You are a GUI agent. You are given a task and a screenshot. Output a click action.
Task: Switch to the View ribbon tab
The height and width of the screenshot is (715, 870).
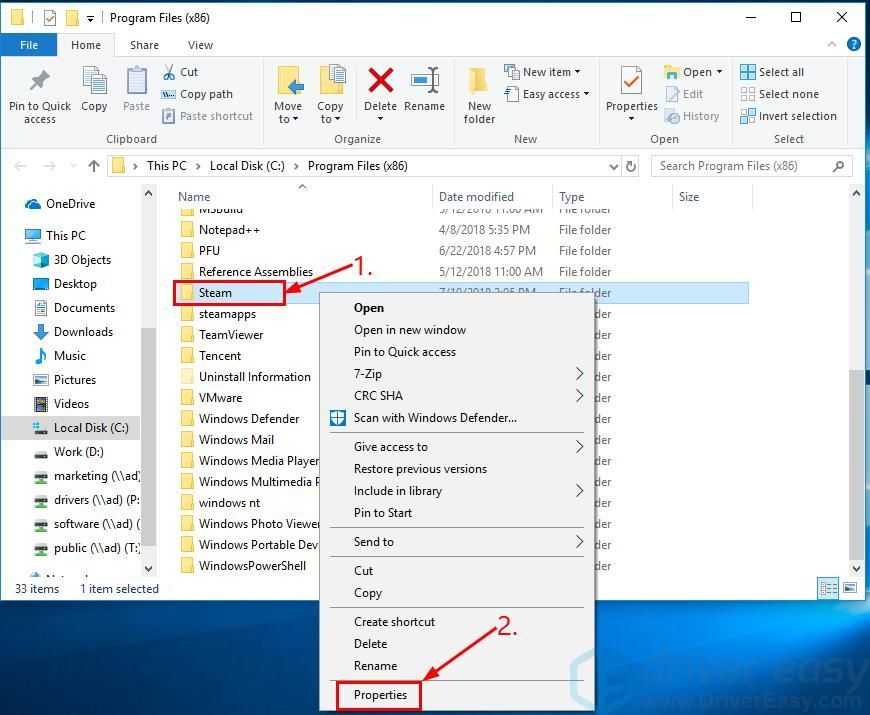[x=200, y=45]
